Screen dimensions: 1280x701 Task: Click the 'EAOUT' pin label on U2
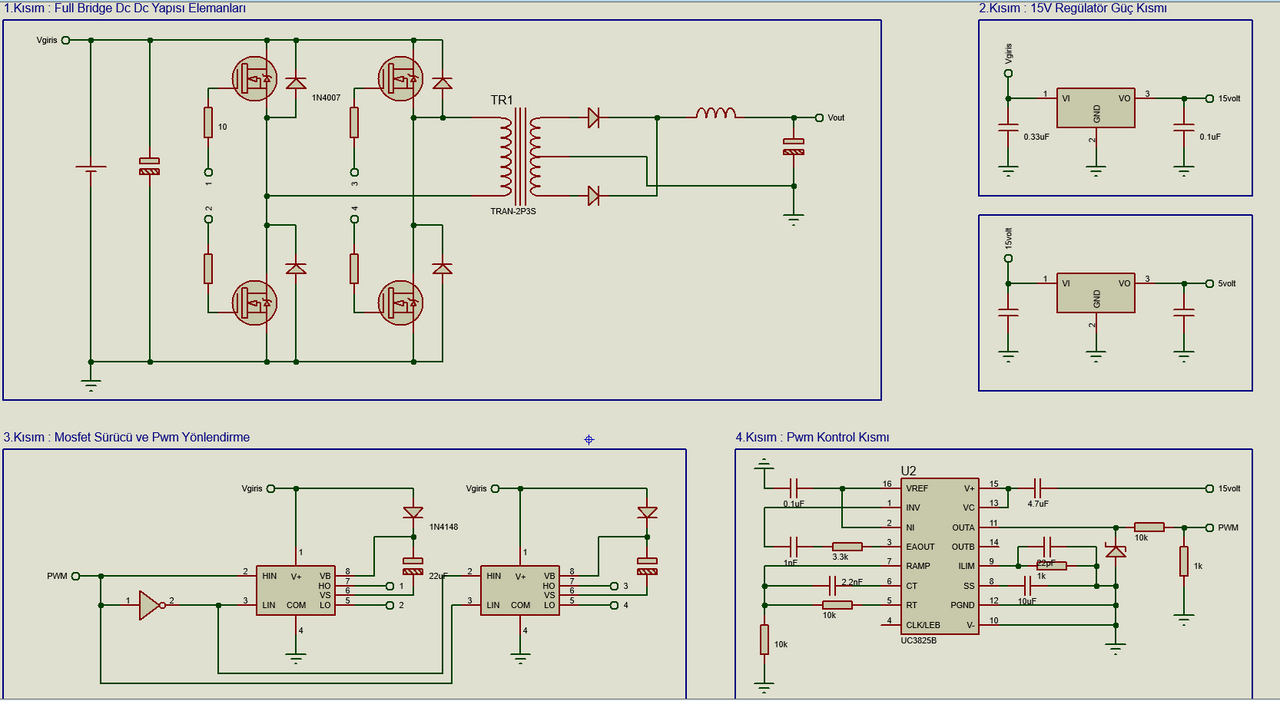[x=920, y=546]
